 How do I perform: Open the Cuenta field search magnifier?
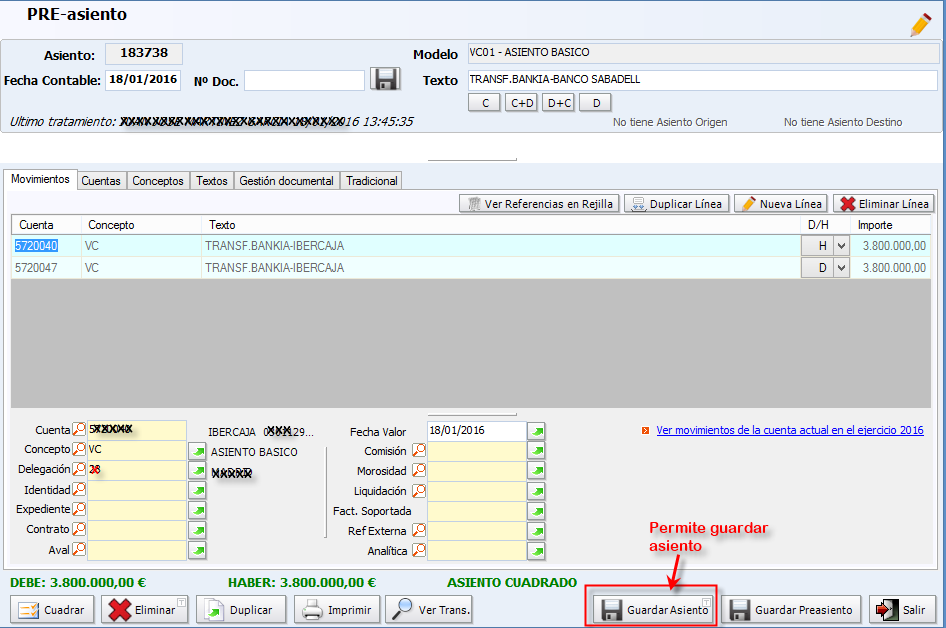tap(79, 430)
